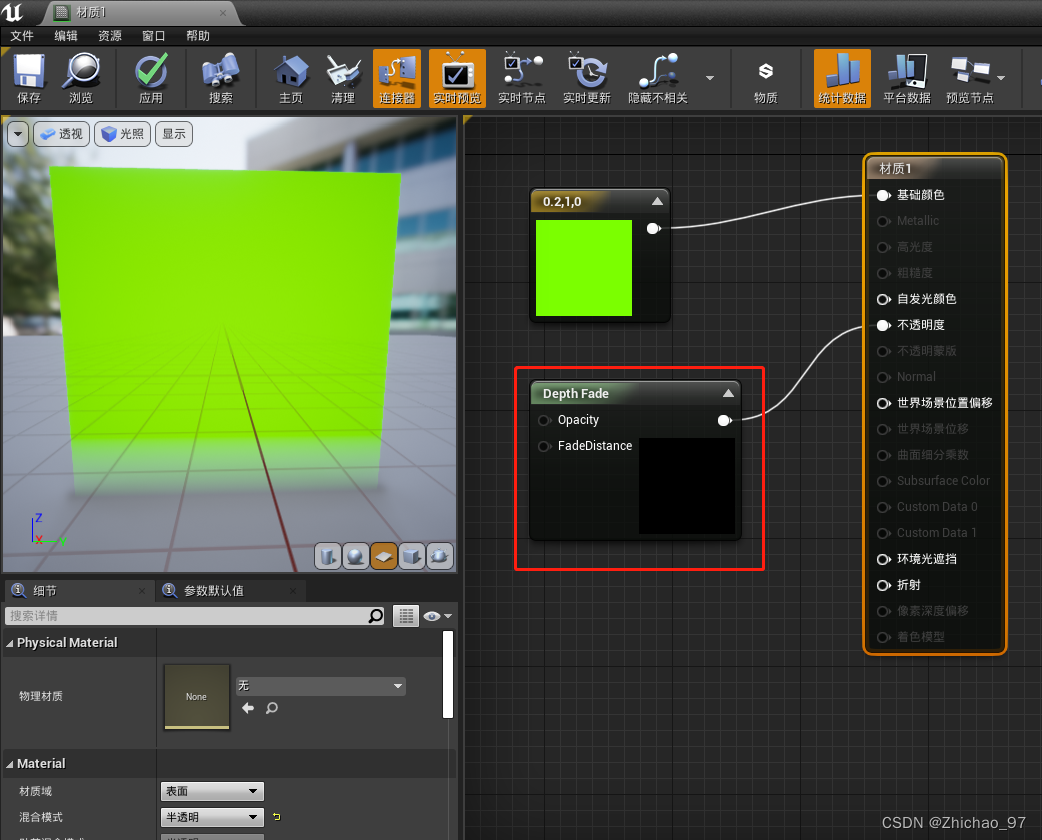Open the 编辑 menu
This screenshot has width=1042, height=840.
[x=65, y=35]
